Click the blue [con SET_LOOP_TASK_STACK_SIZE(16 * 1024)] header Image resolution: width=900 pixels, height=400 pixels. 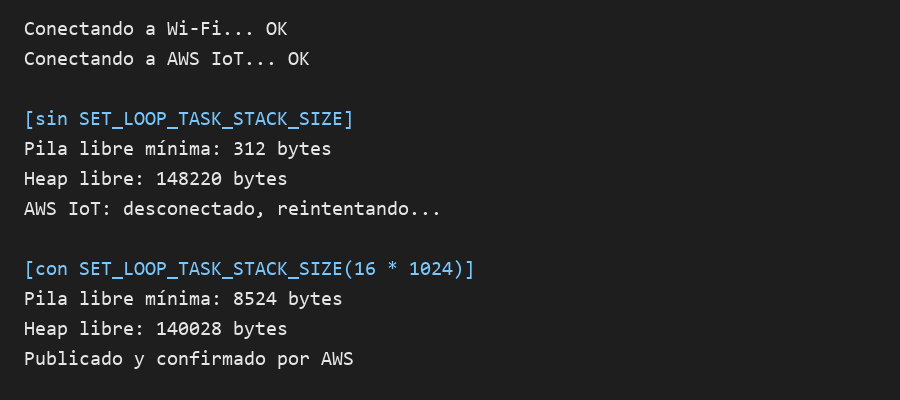(x=249, y=269)
